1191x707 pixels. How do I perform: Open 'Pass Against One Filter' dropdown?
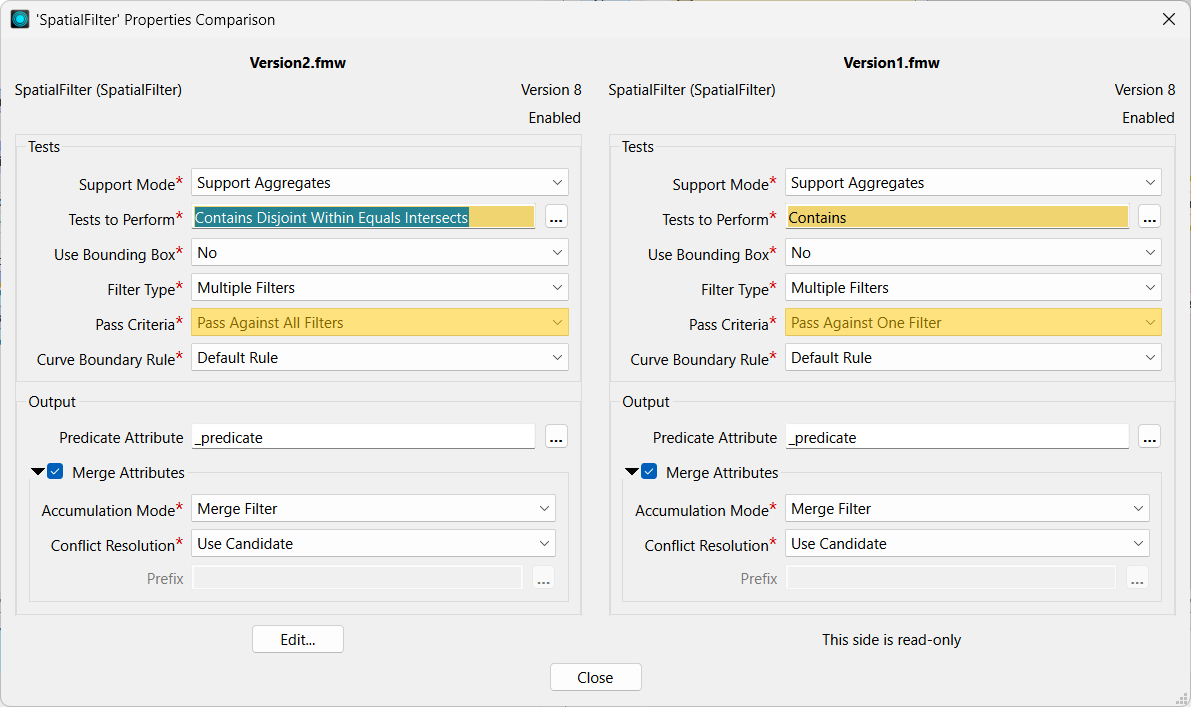pos(973,322)
